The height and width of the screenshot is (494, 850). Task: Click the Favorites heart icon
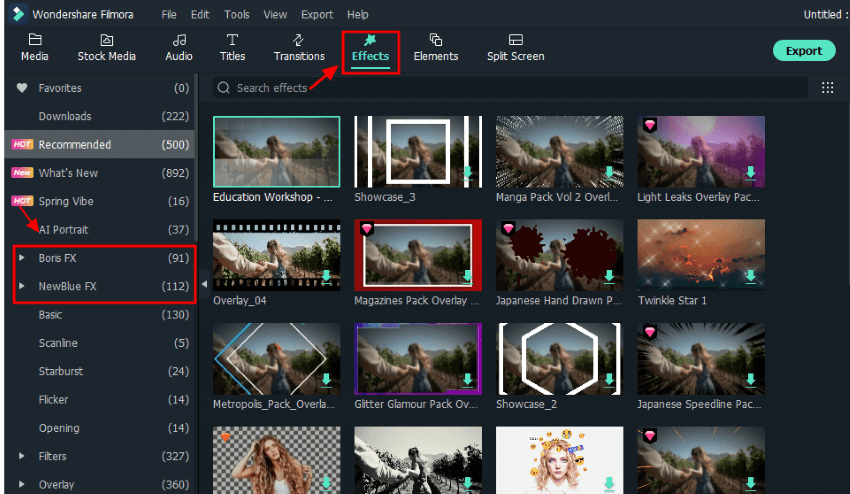[x=22, y=87]
